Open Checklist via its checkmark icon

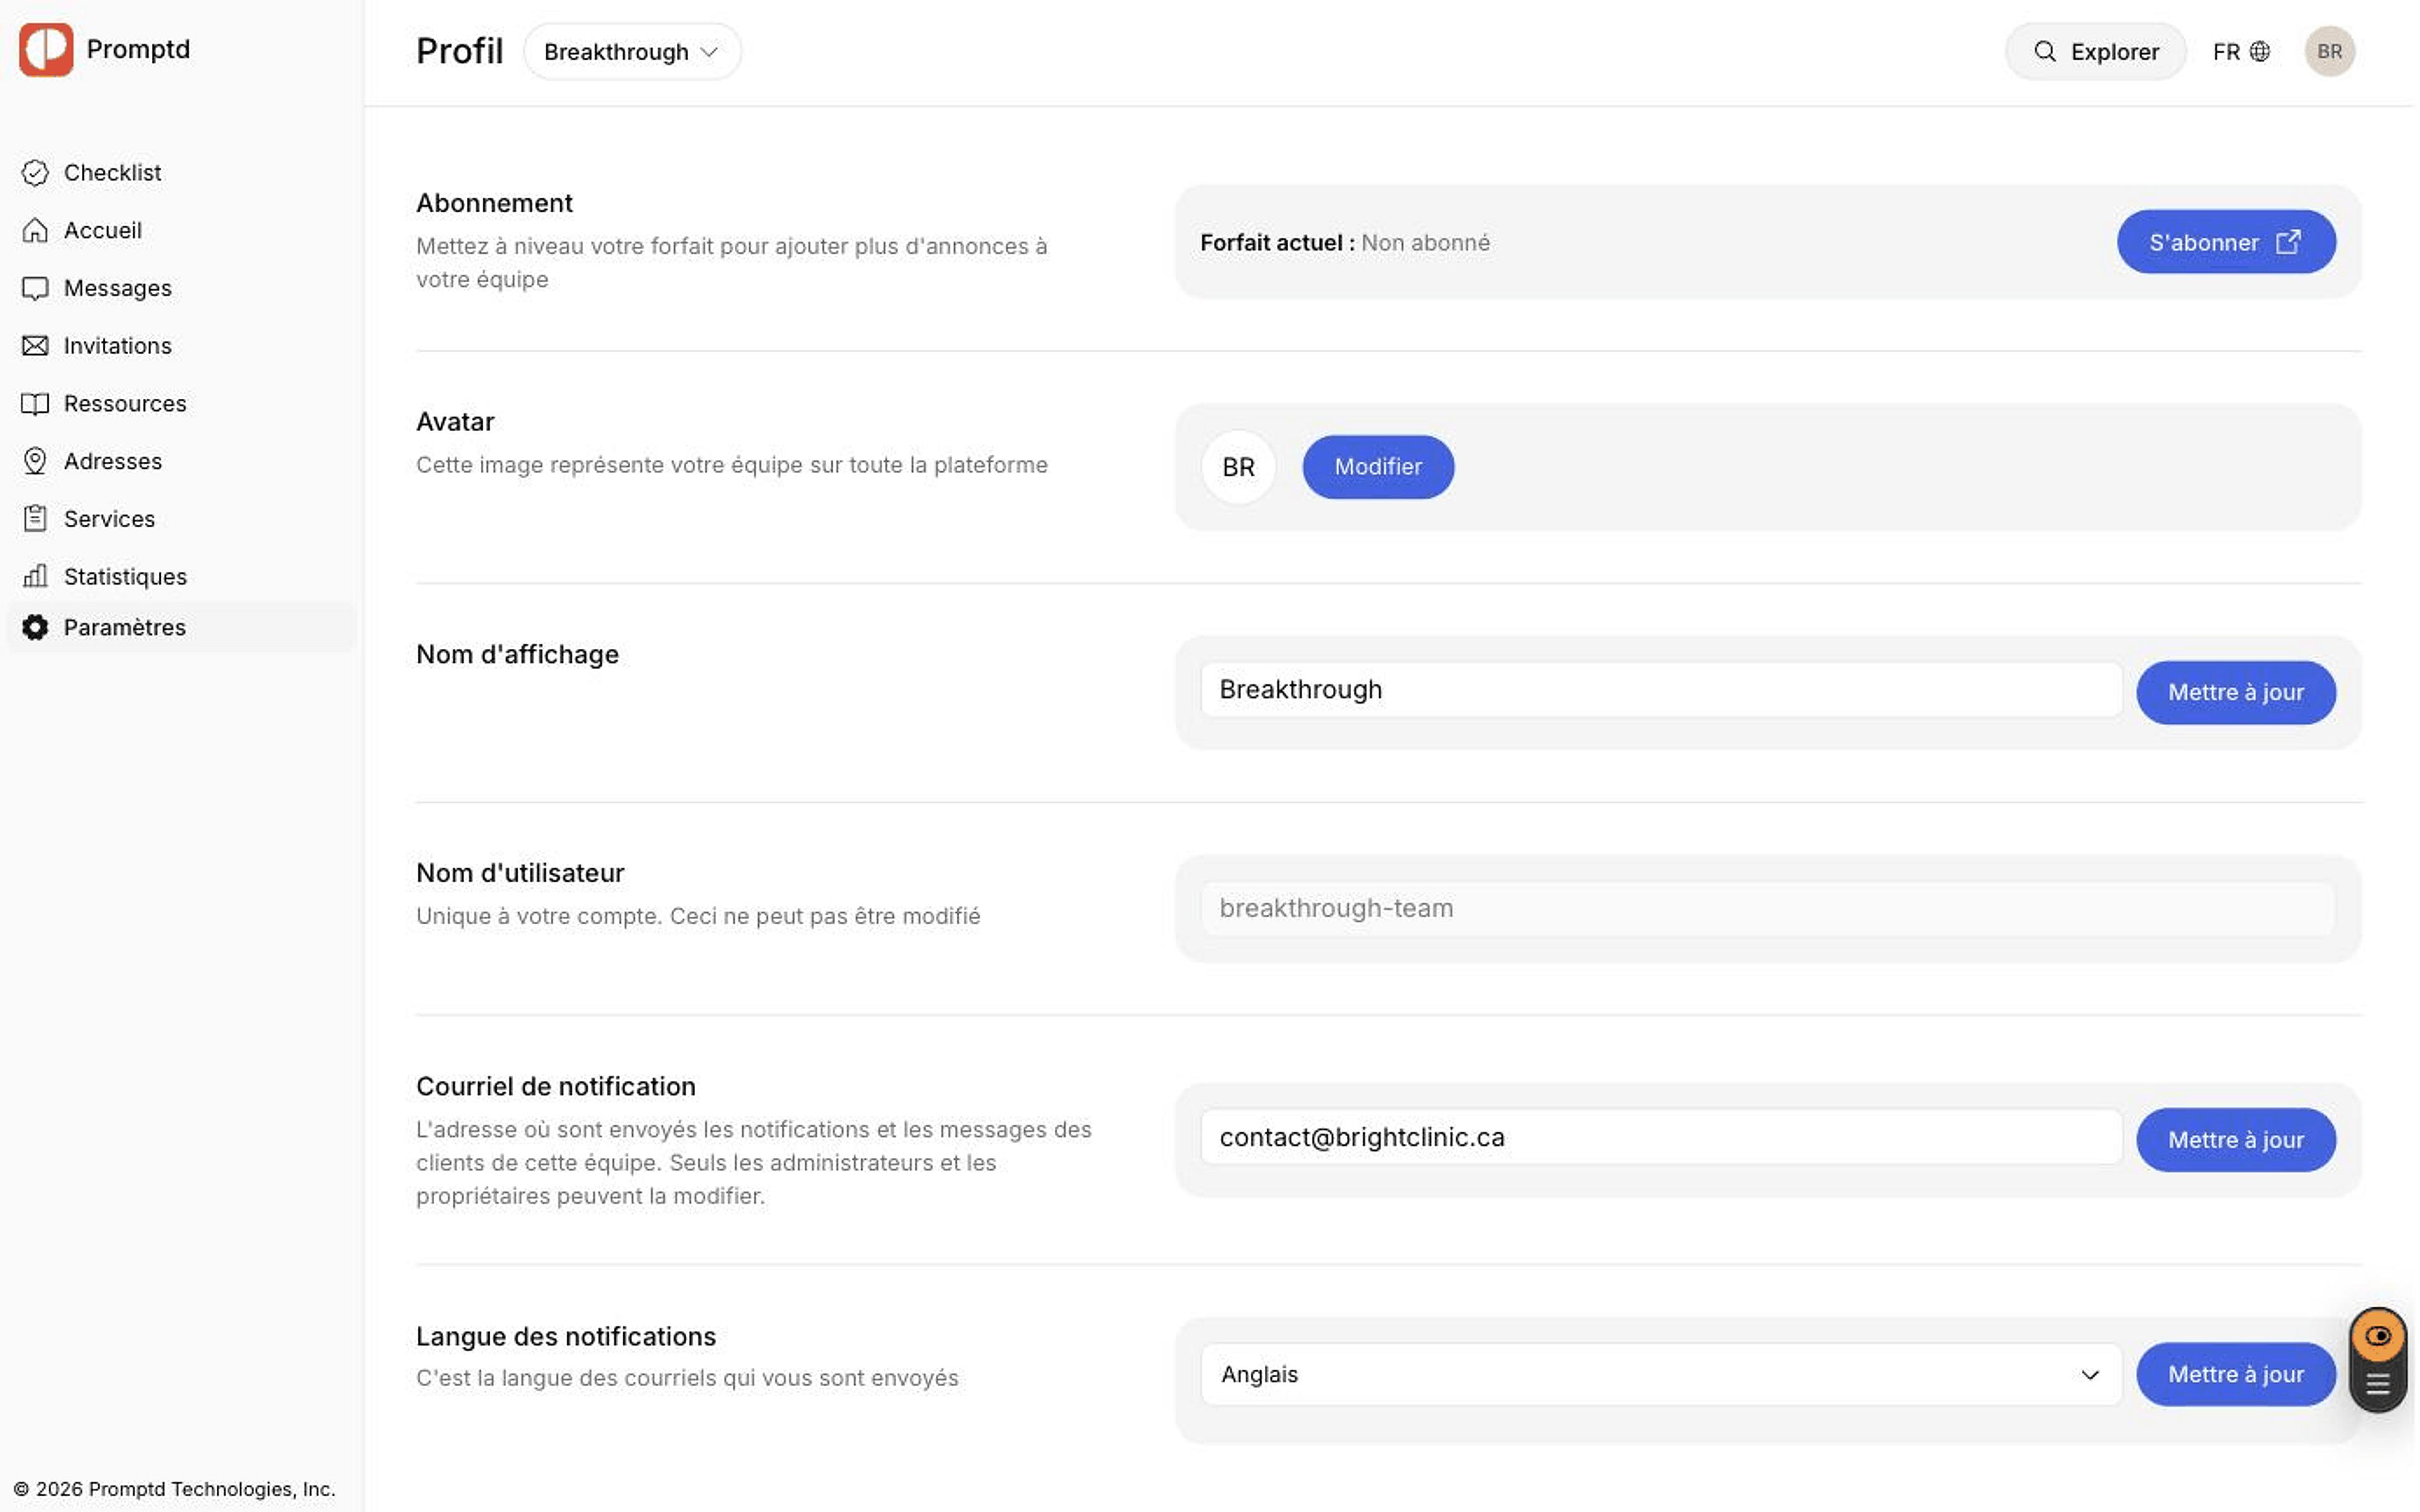35,173
